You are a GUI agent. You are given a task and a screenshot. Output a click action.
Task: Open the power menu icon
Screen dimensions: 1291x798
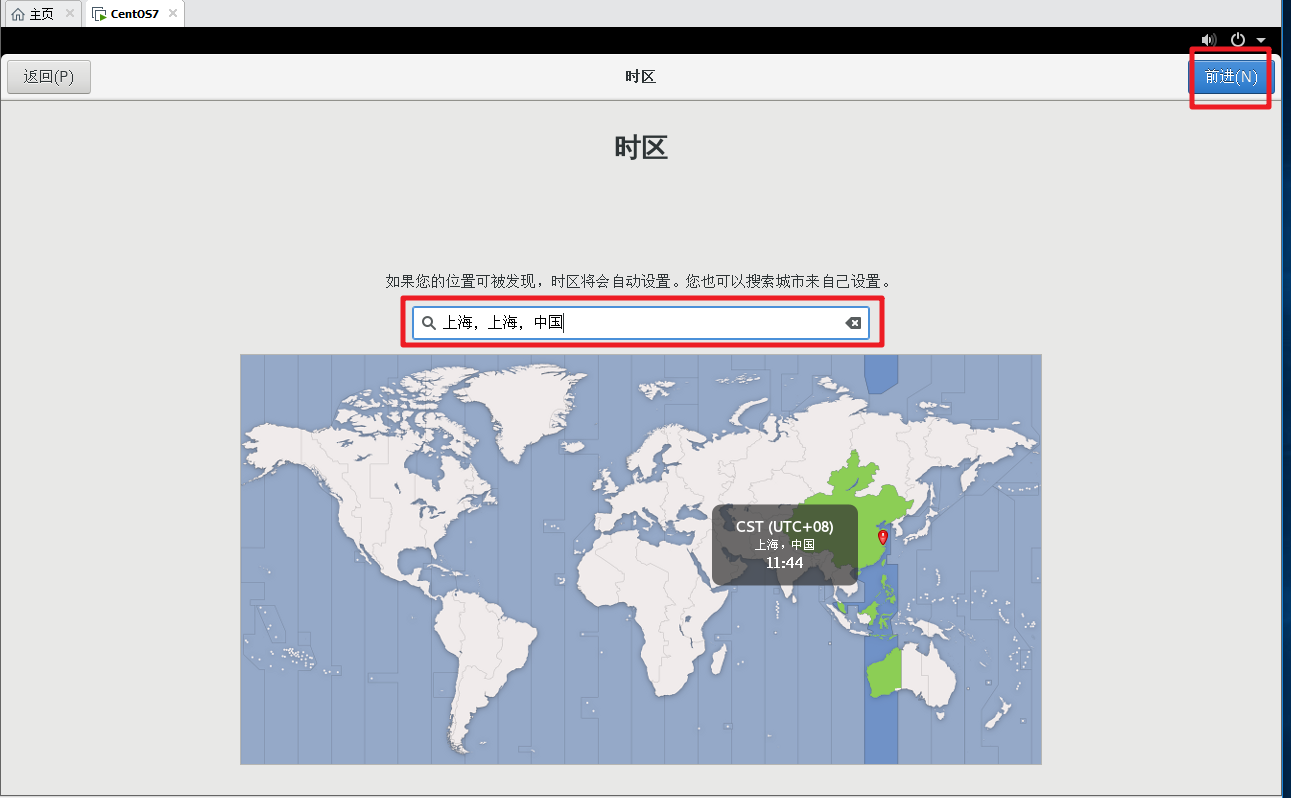[1238, 40]
